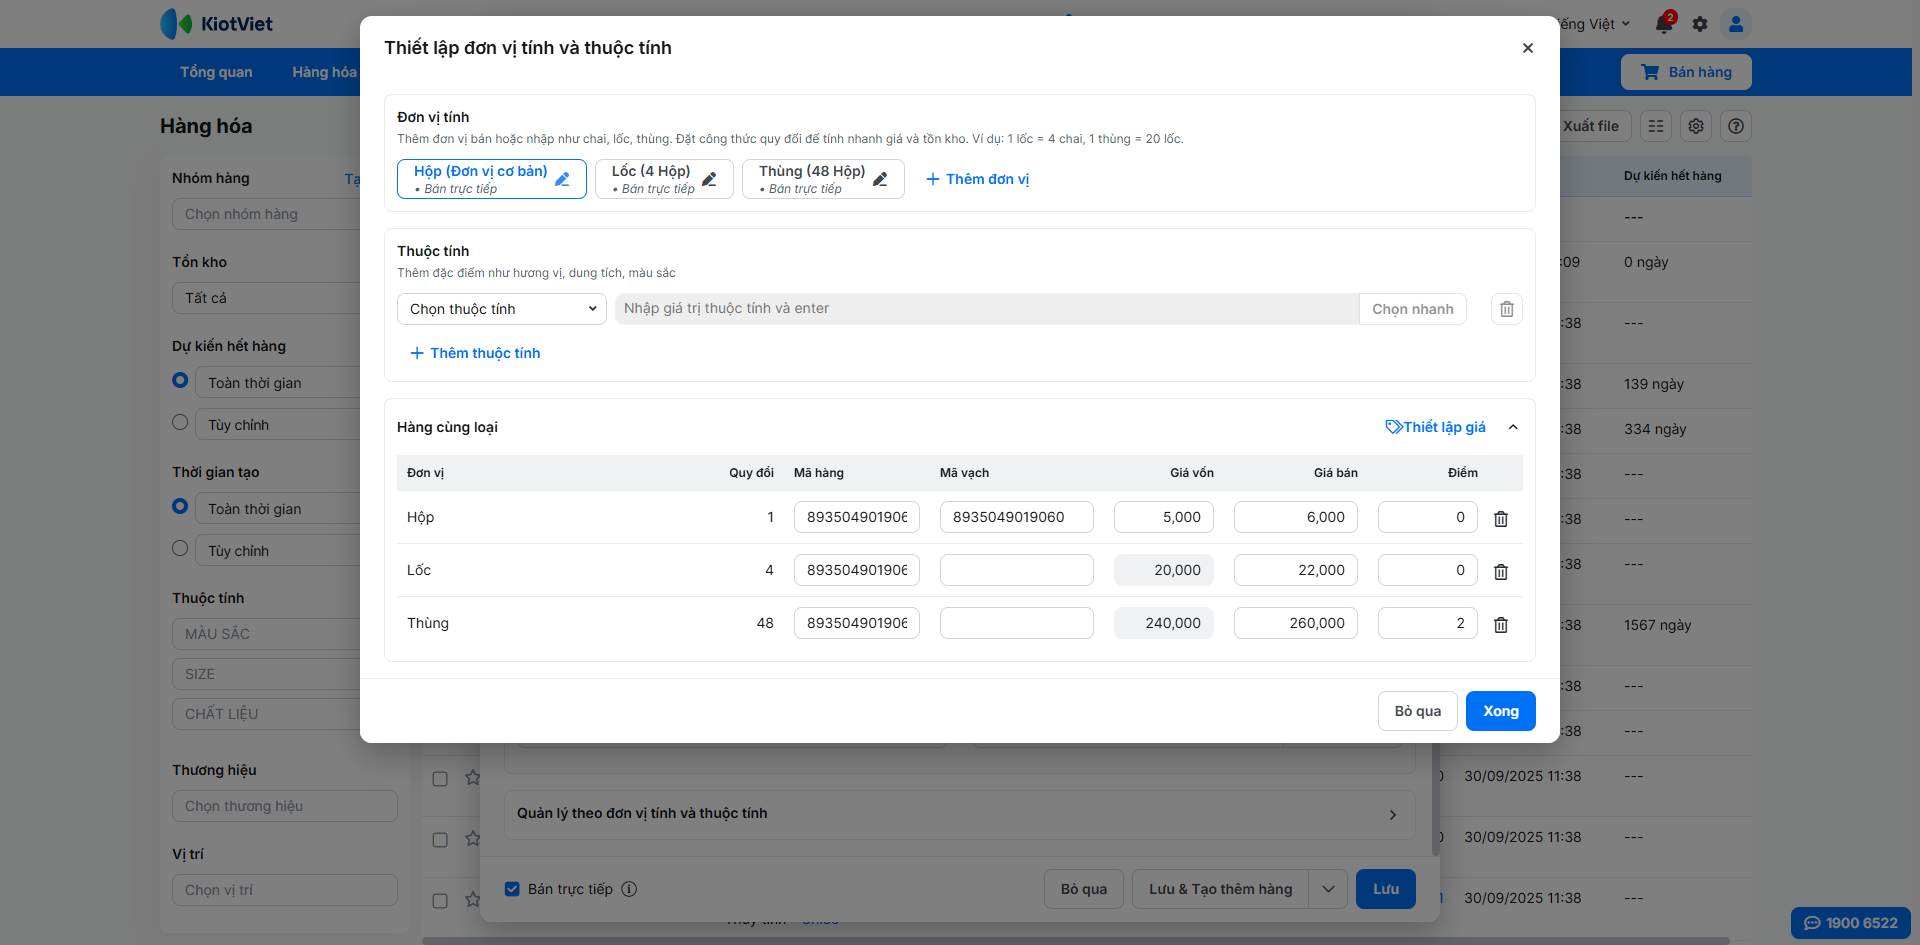Click the Mã vạch field for Lốc
Screen dimensions: 1920x945
point(1016,570)
